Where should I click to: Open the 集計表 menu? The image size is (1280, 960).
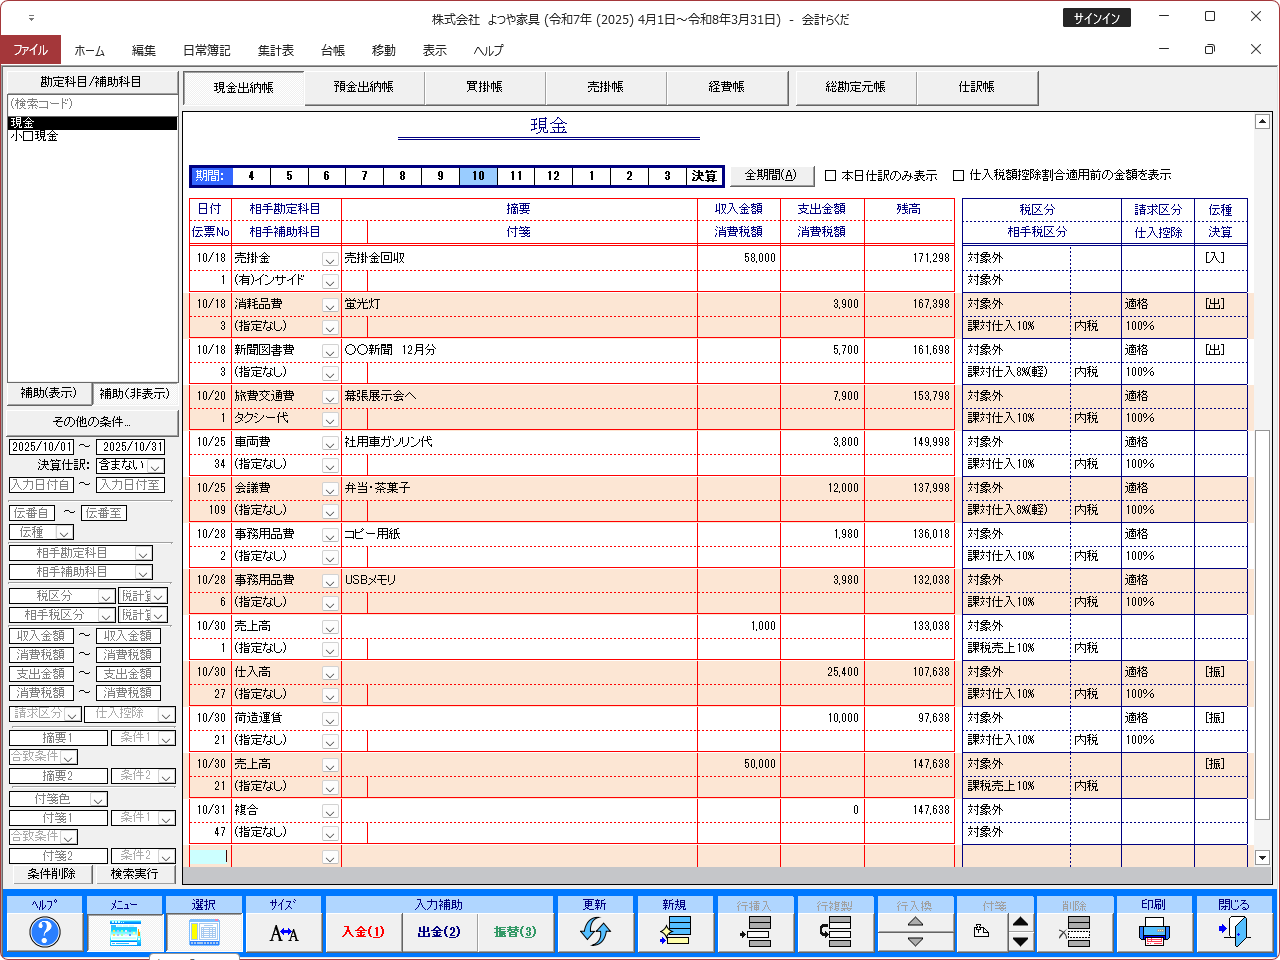(275, 50)
